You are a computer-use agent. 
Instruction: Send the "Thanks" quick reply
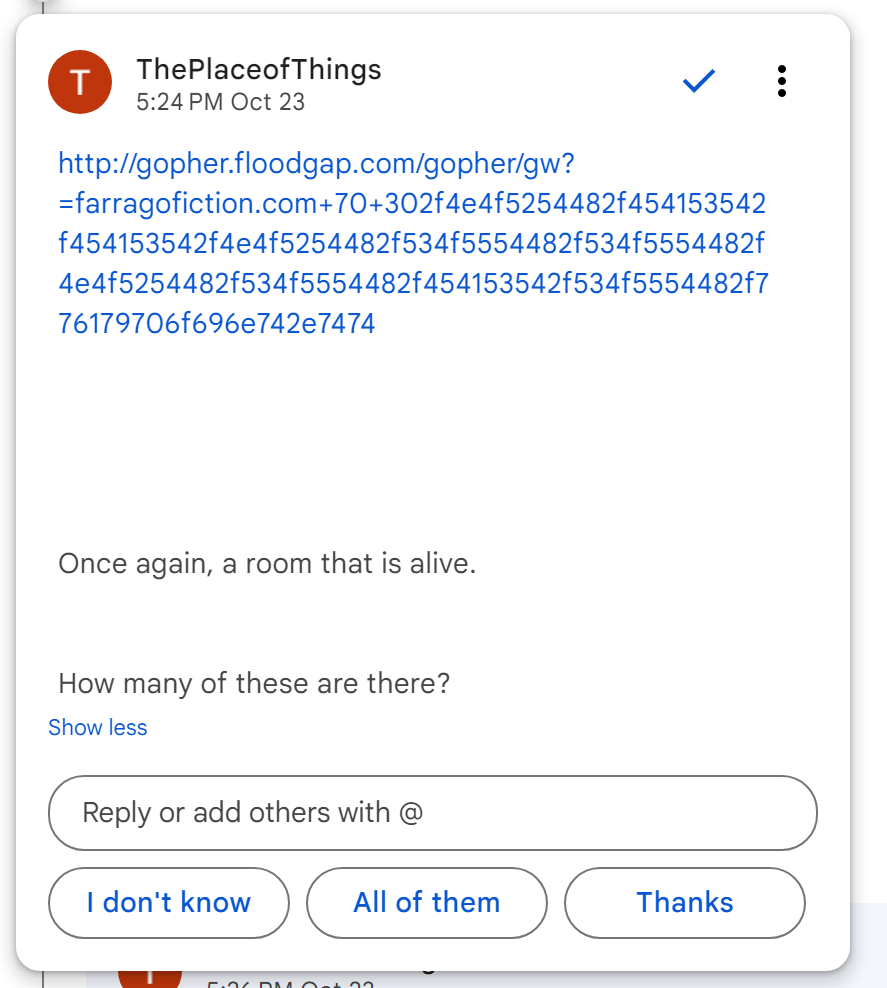(685, 902)
